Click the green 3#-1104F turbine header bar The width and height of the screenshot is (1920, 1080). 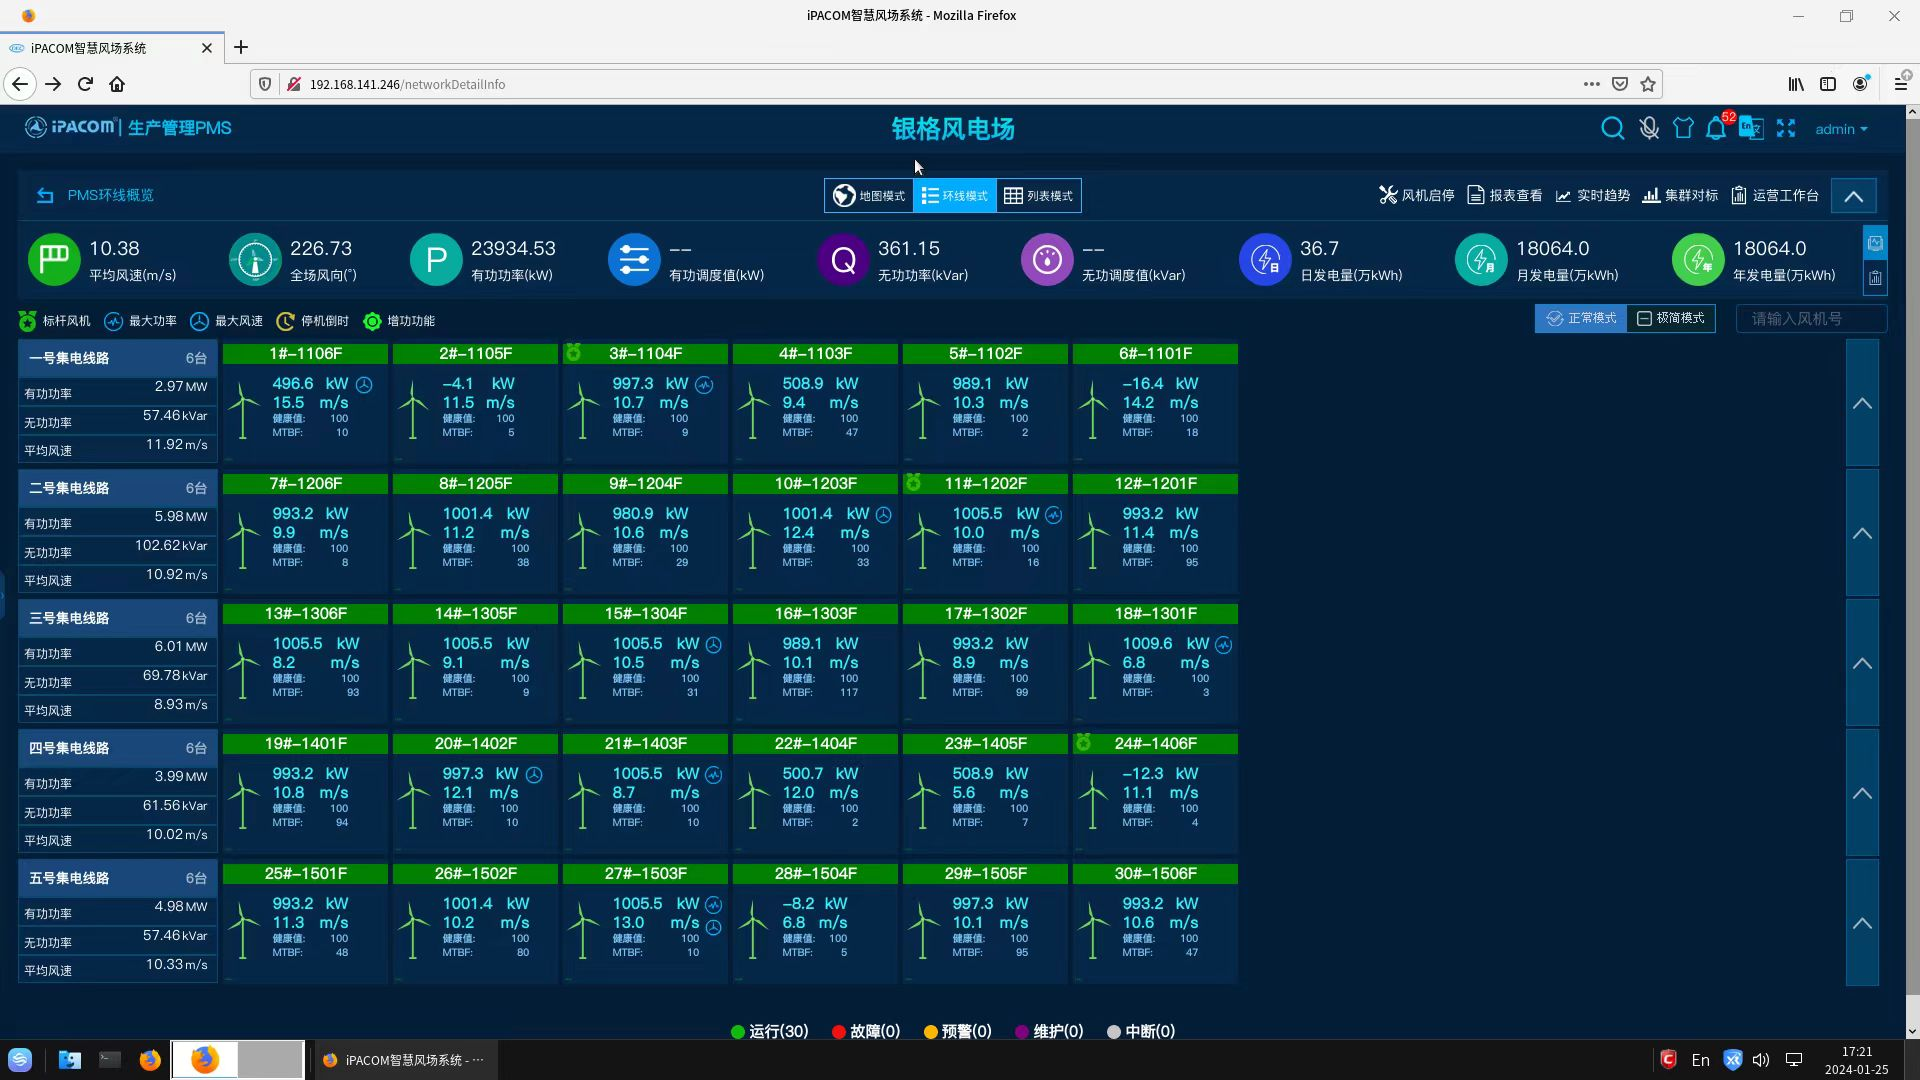pos(645,353)
